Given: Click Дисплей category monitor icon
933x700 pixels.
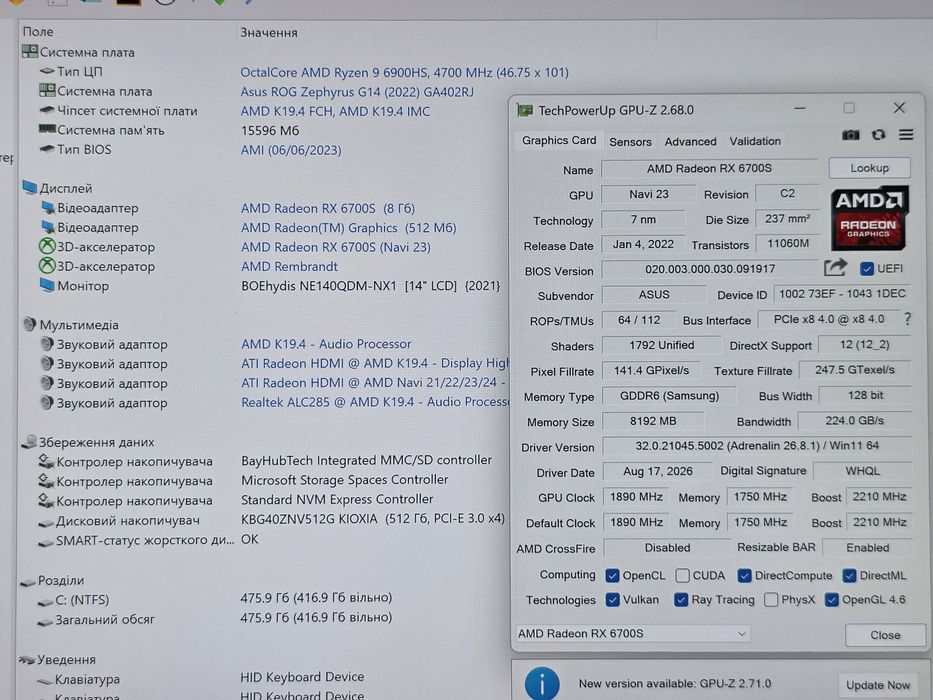Looking at the screenshot, I should point(30,188).
